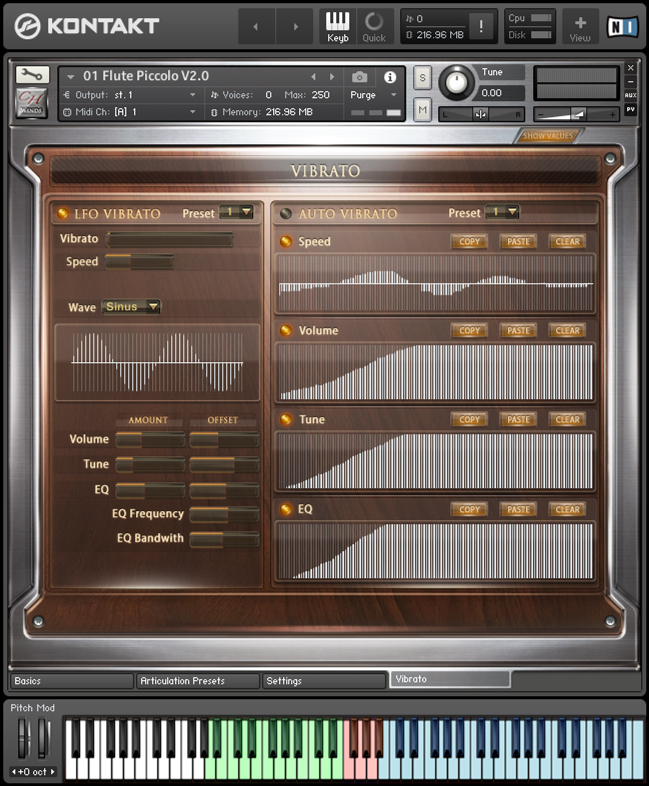Open LFO Vibrato Preset dropdown

[237, 212]
